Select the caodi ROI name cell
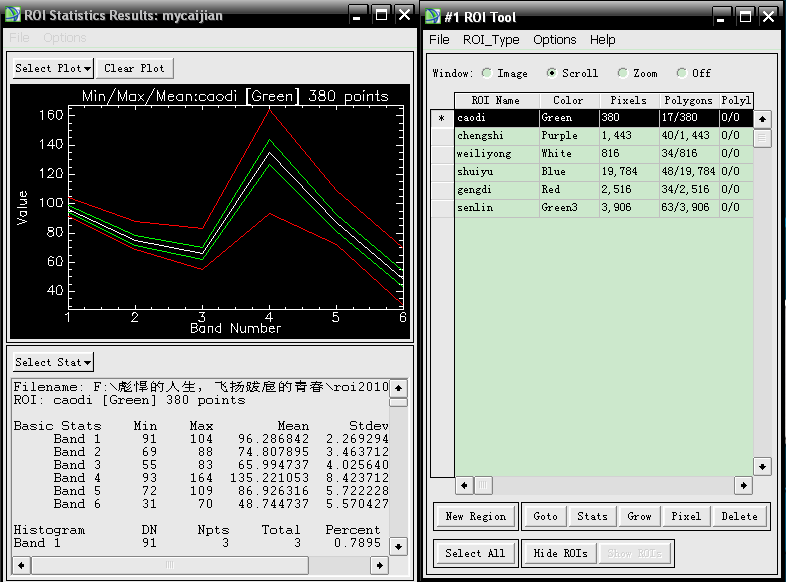 (x=497, y=118)
